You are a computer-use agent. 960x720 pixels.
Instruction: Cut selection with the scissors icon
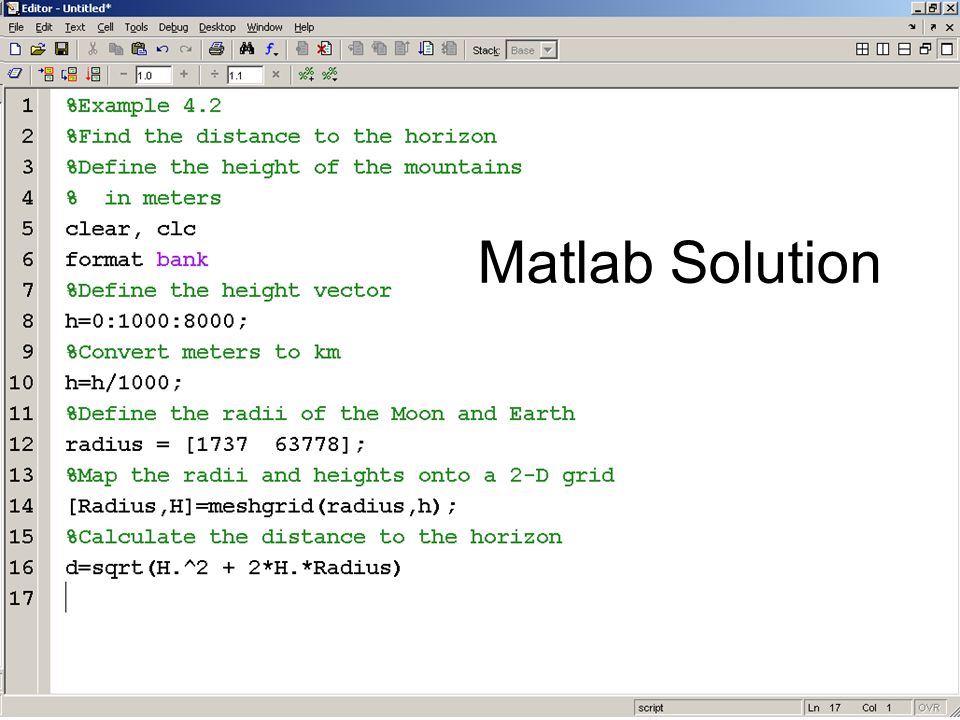(x=93, y=50)
